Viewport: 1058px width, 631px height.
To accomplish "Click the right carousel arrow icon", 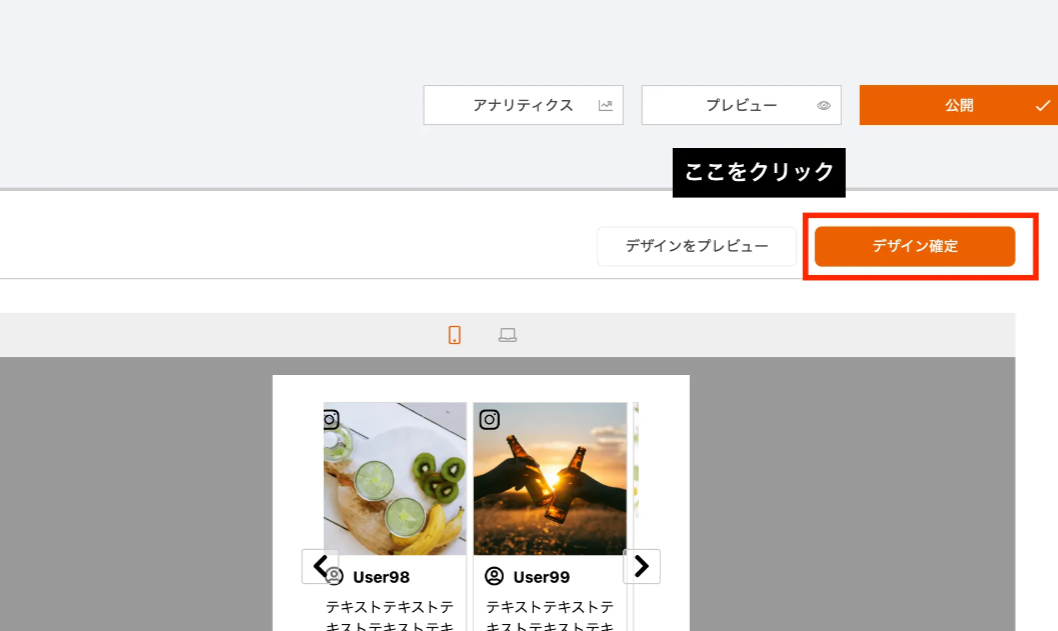I will tap(641, 566).
